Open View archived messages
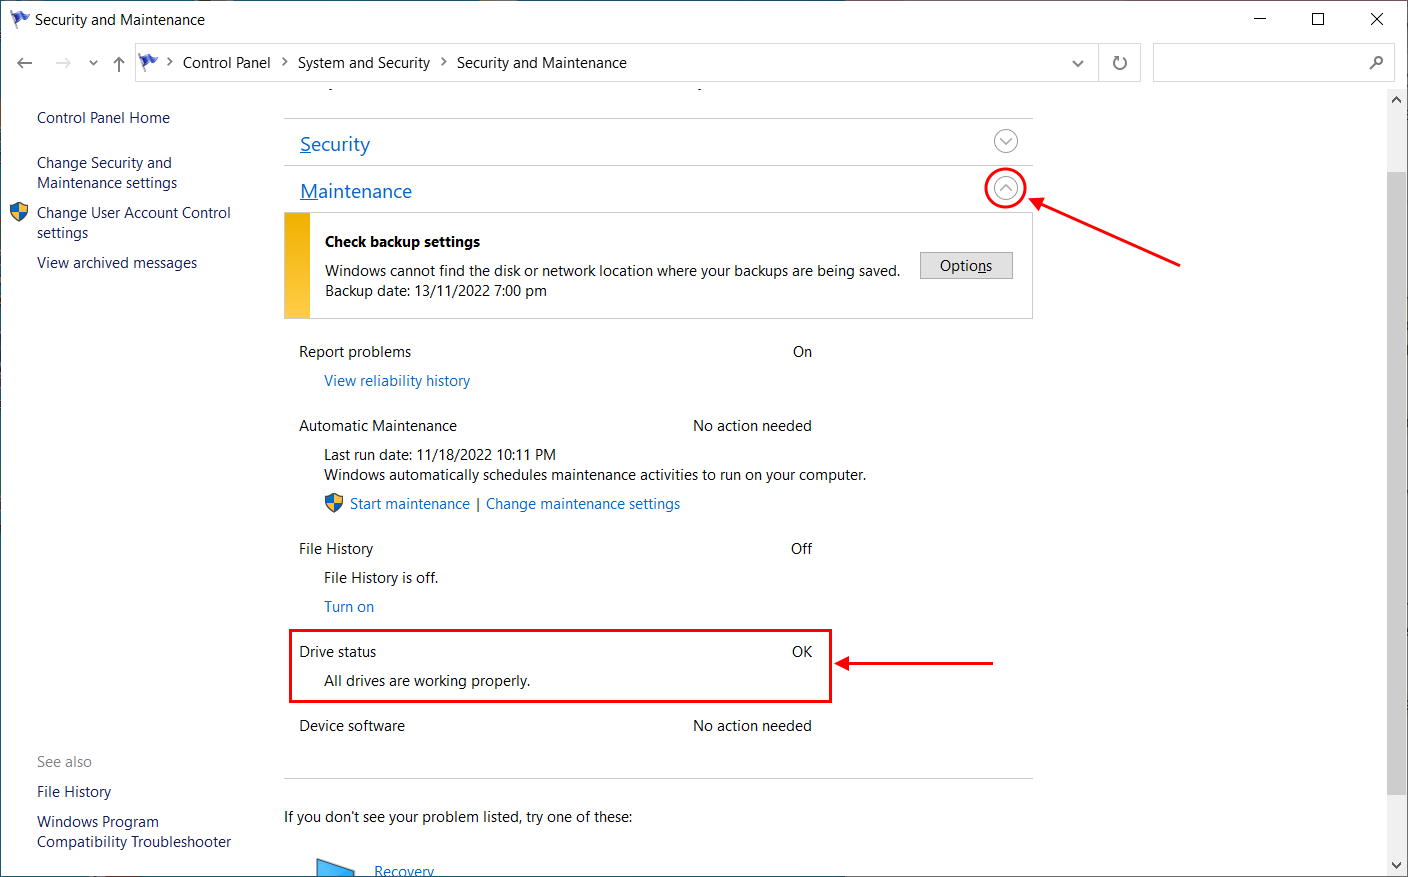 click(117, 263)
